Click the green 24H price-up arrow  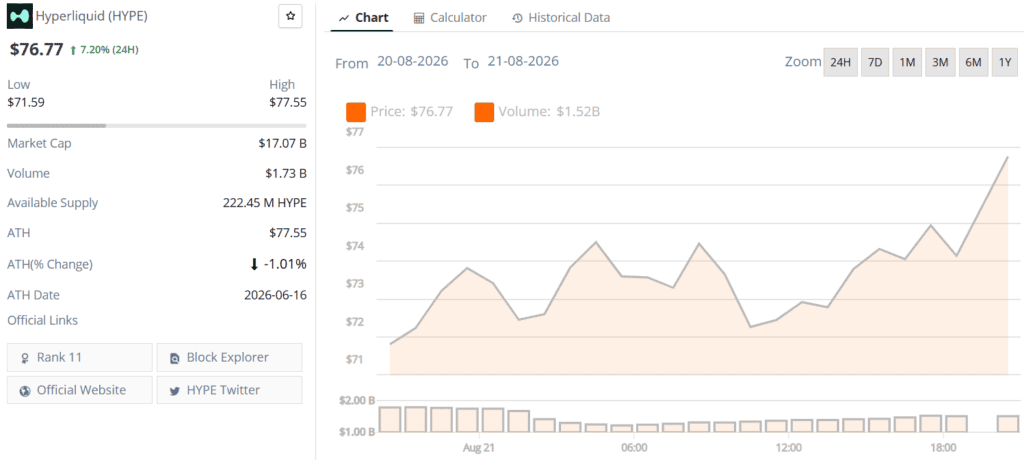(x=73, y=50)
